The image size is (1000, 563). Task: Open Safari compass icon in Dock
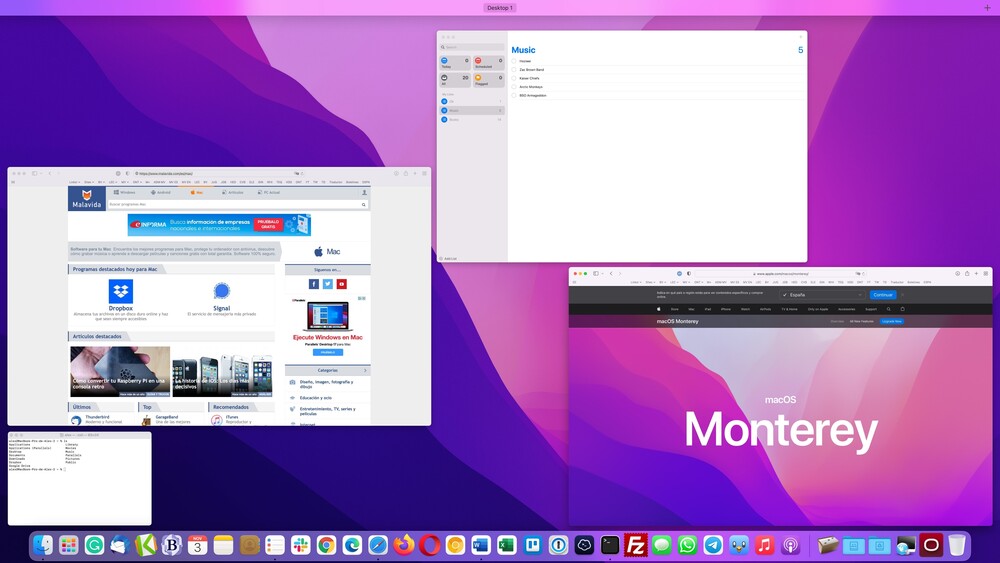378,545
